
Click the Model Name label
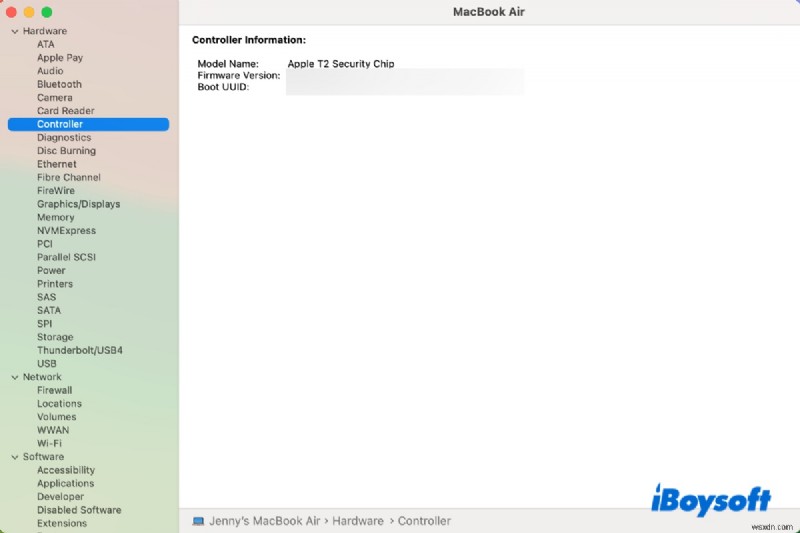228,64
